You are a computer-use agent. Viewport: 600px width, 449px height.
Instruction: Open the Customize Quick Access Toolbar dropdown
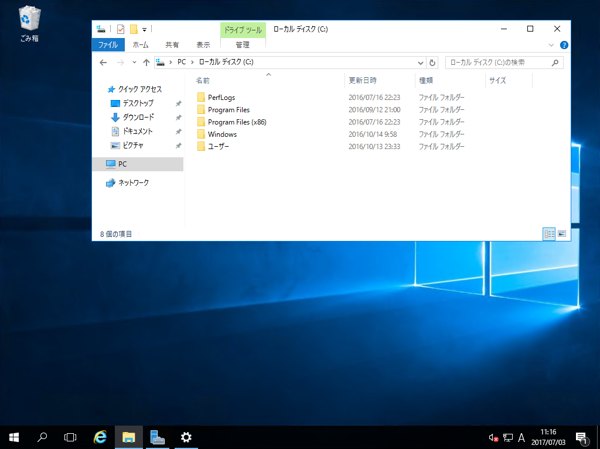144,29
